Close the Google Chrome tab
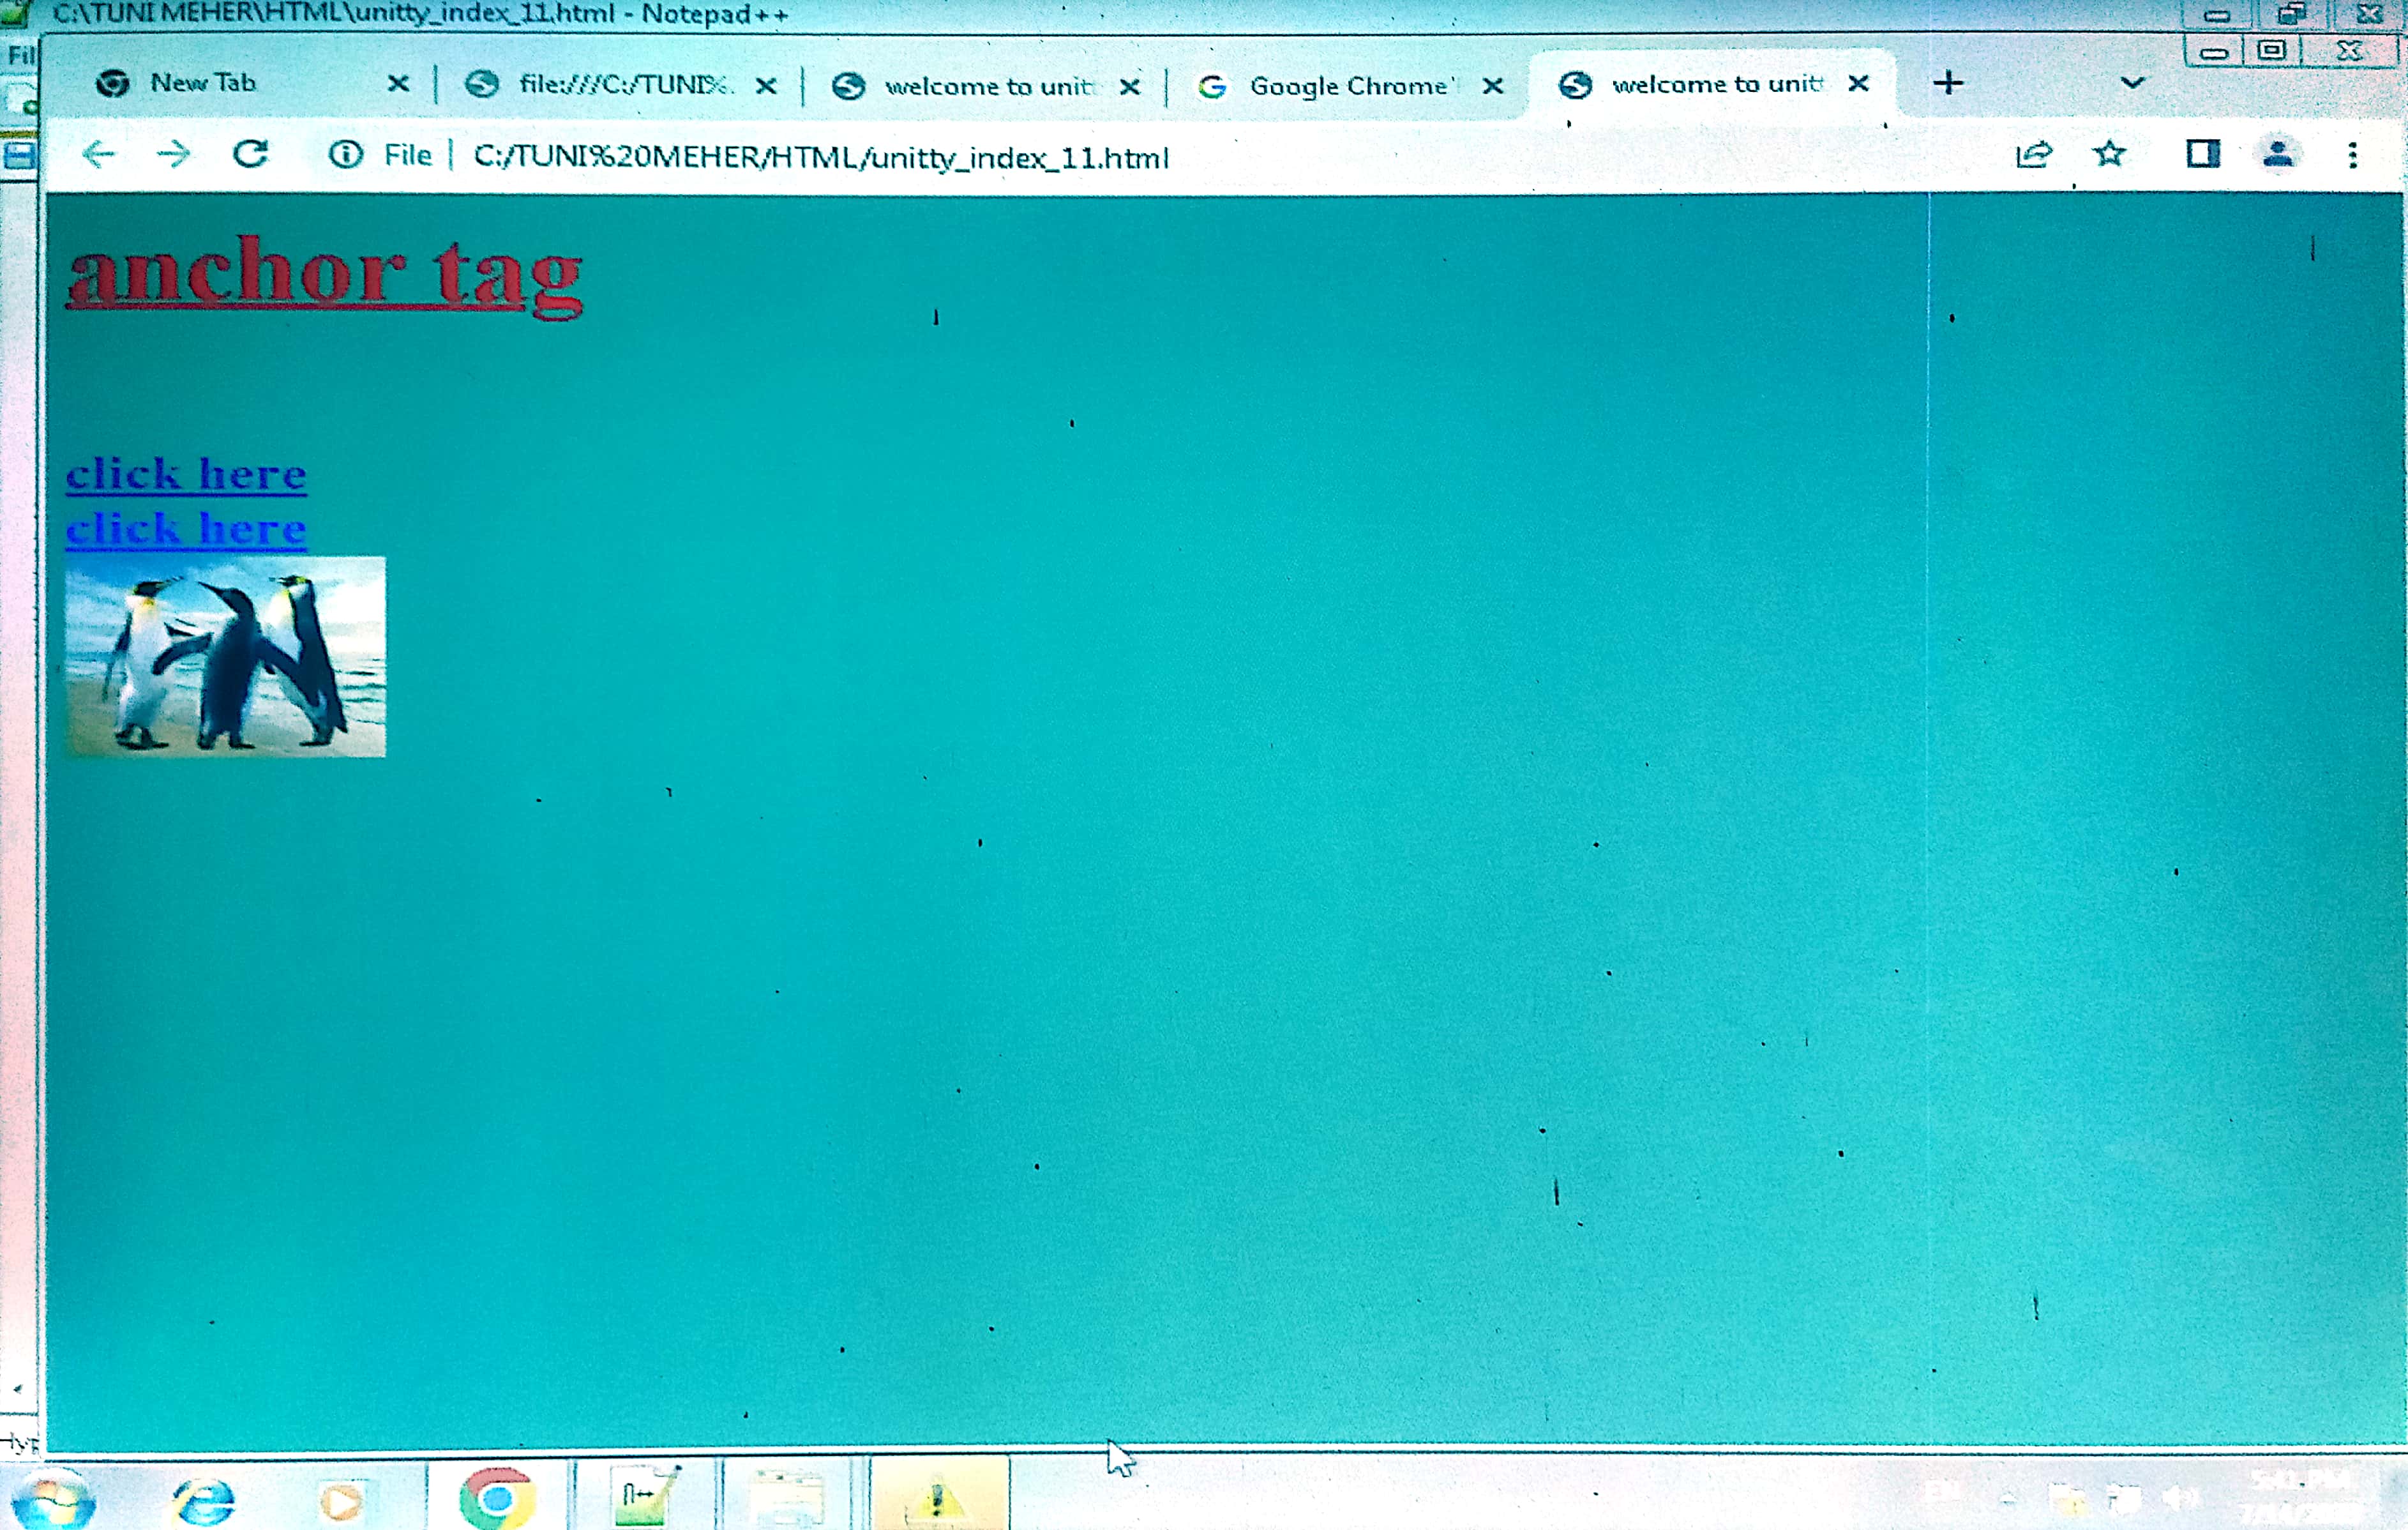The height and width of the screenshot is (1530, 2408). point(1492,86)
